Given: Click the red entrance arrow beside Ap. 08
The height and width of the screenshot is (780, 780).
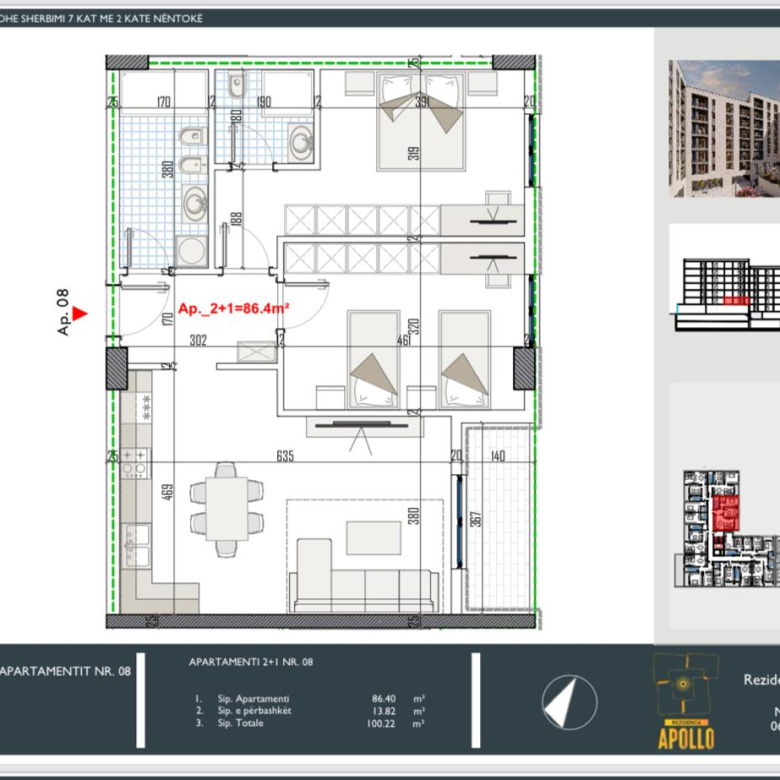Looking at the screenshot, I should pos(81,314).
